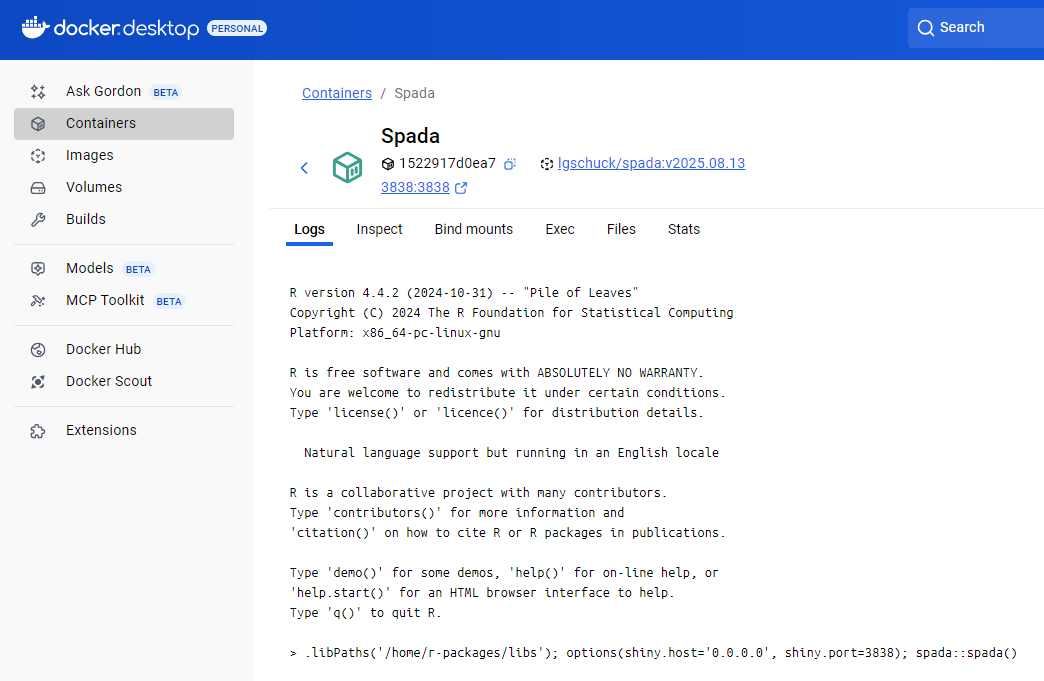Viewport: 1044px width, 681px height.
Task: Open the lgschuck/spada:v2025.08.13 image link
Action: [x=651, y=163]
